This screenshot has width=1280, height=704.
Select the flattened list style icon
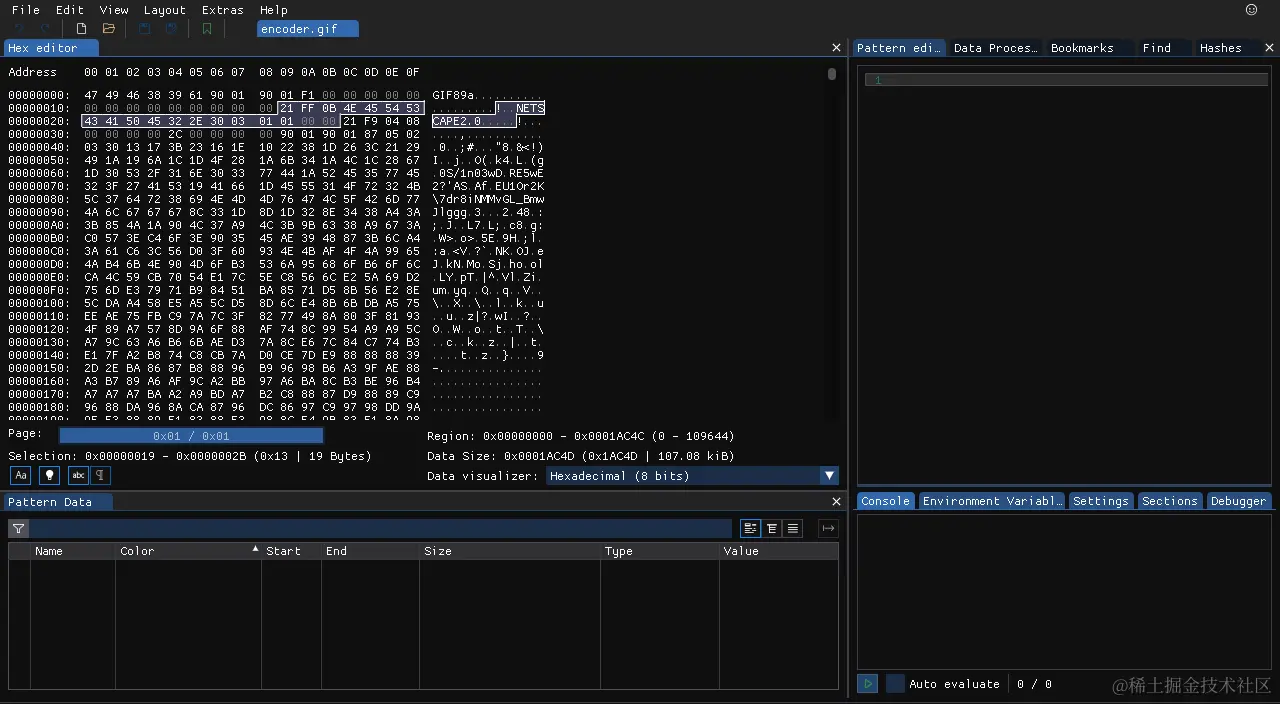tap(793, 528)
